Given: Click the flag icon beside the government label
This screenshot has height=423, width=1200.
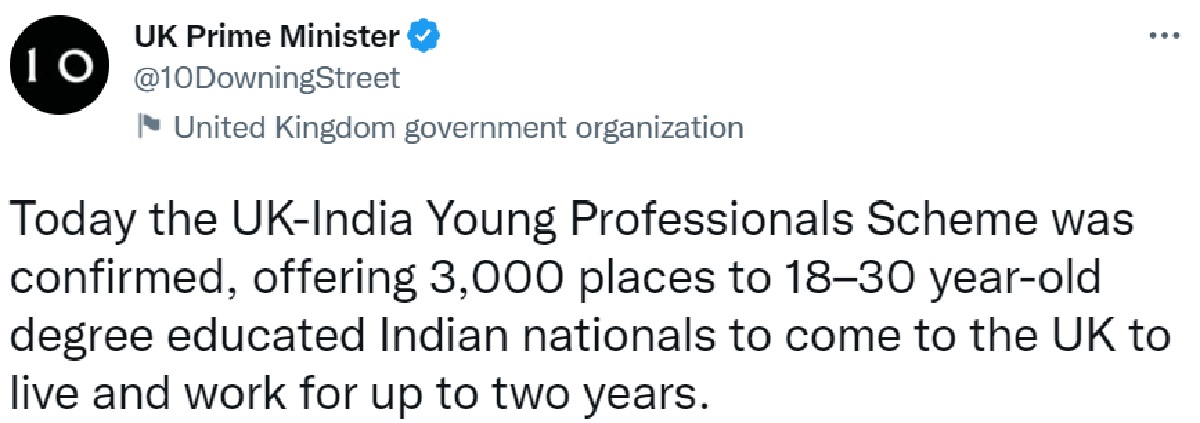Looking at the screenshot, I should (x=149, y=127).
